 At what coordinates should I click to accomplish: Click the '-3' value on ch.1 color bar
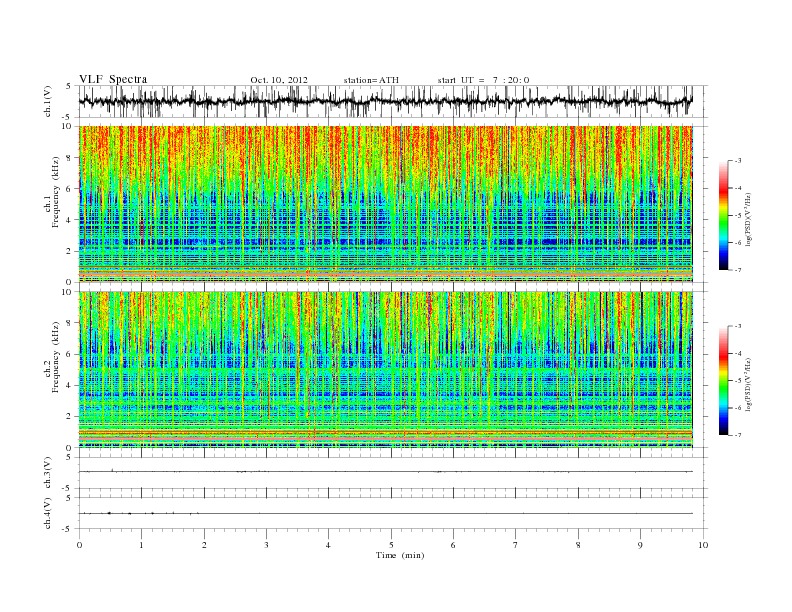click(737, 161)
